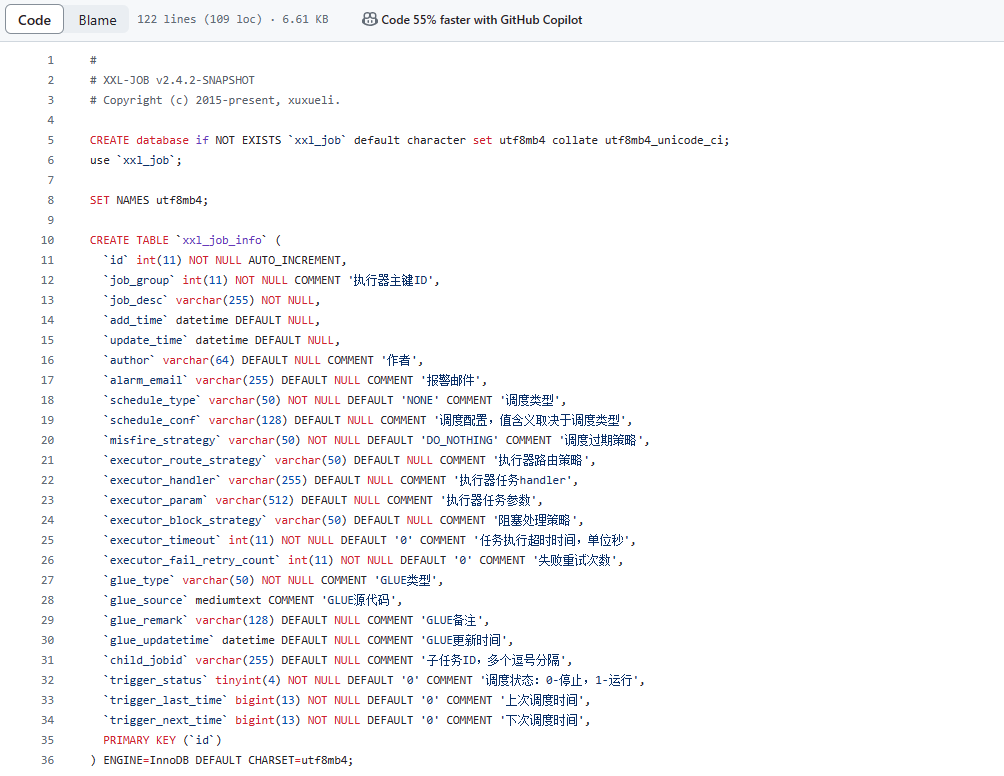
Task: Click the `child_jobid` column name
Action: click(x=146, y=660)
